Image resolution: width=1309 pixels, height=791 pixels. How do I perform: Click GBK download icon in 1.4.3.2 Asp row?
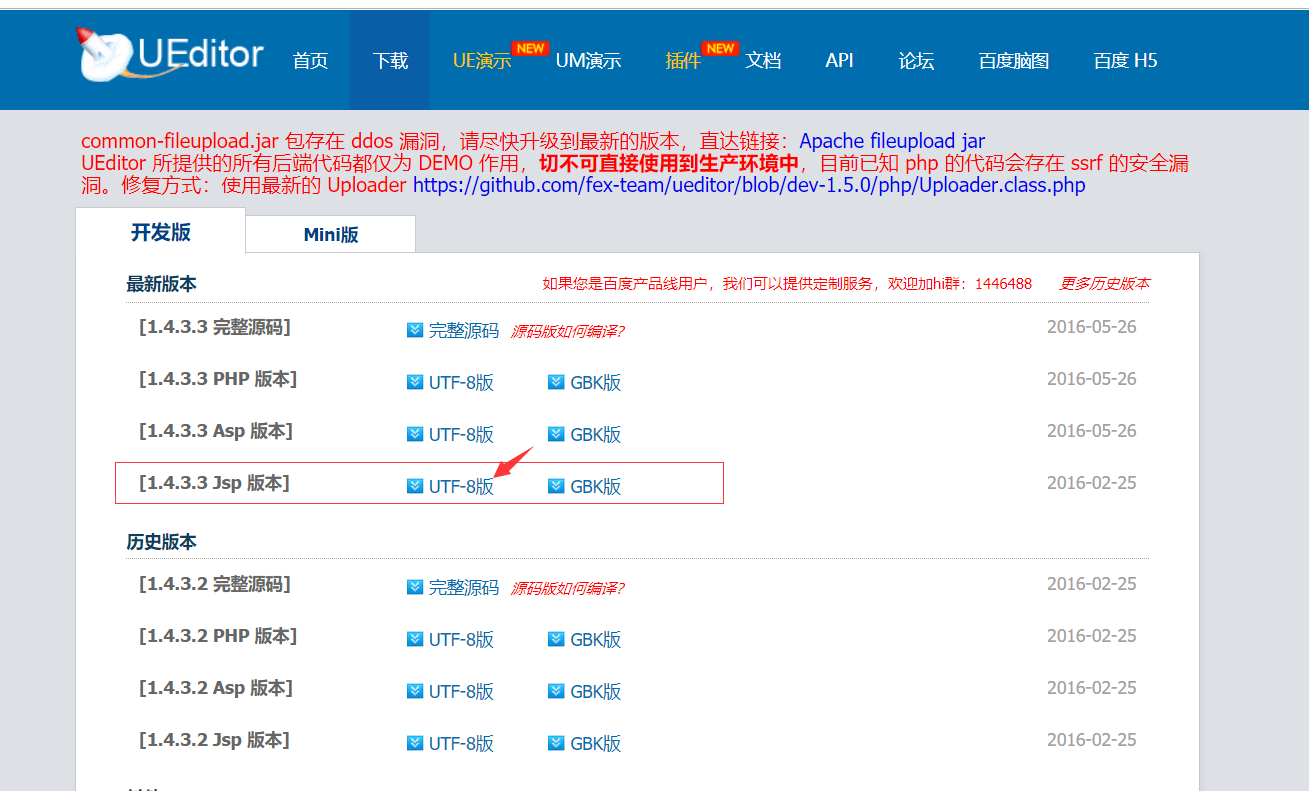(557, 691)
